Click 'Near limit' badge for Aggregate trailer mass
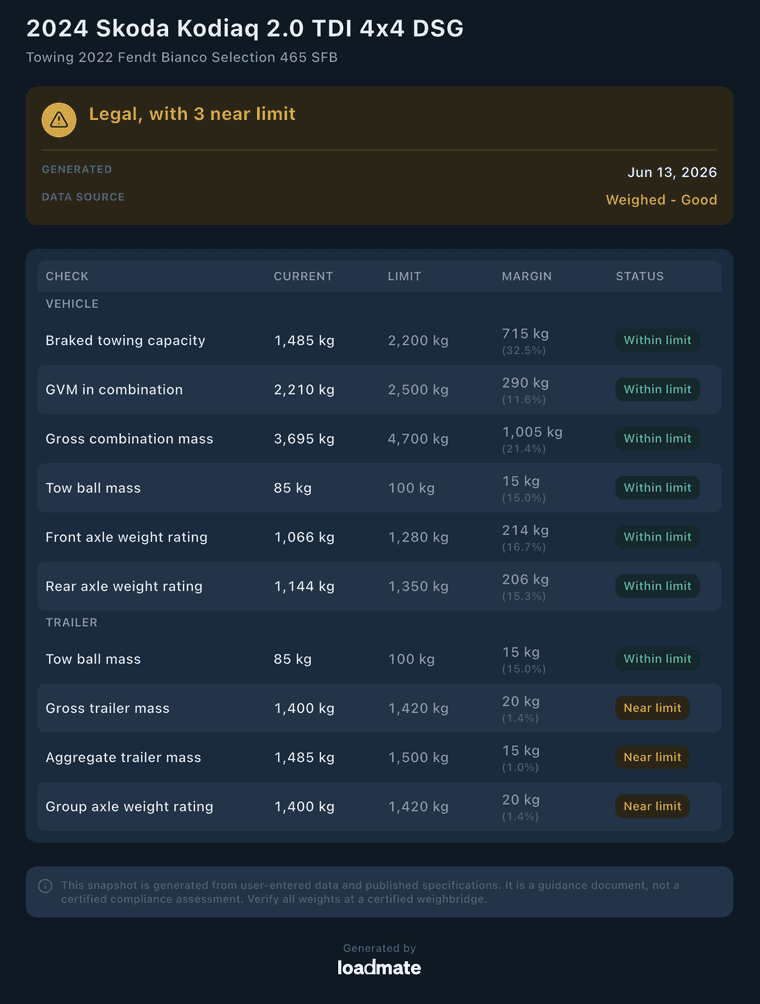 point(652,757)
